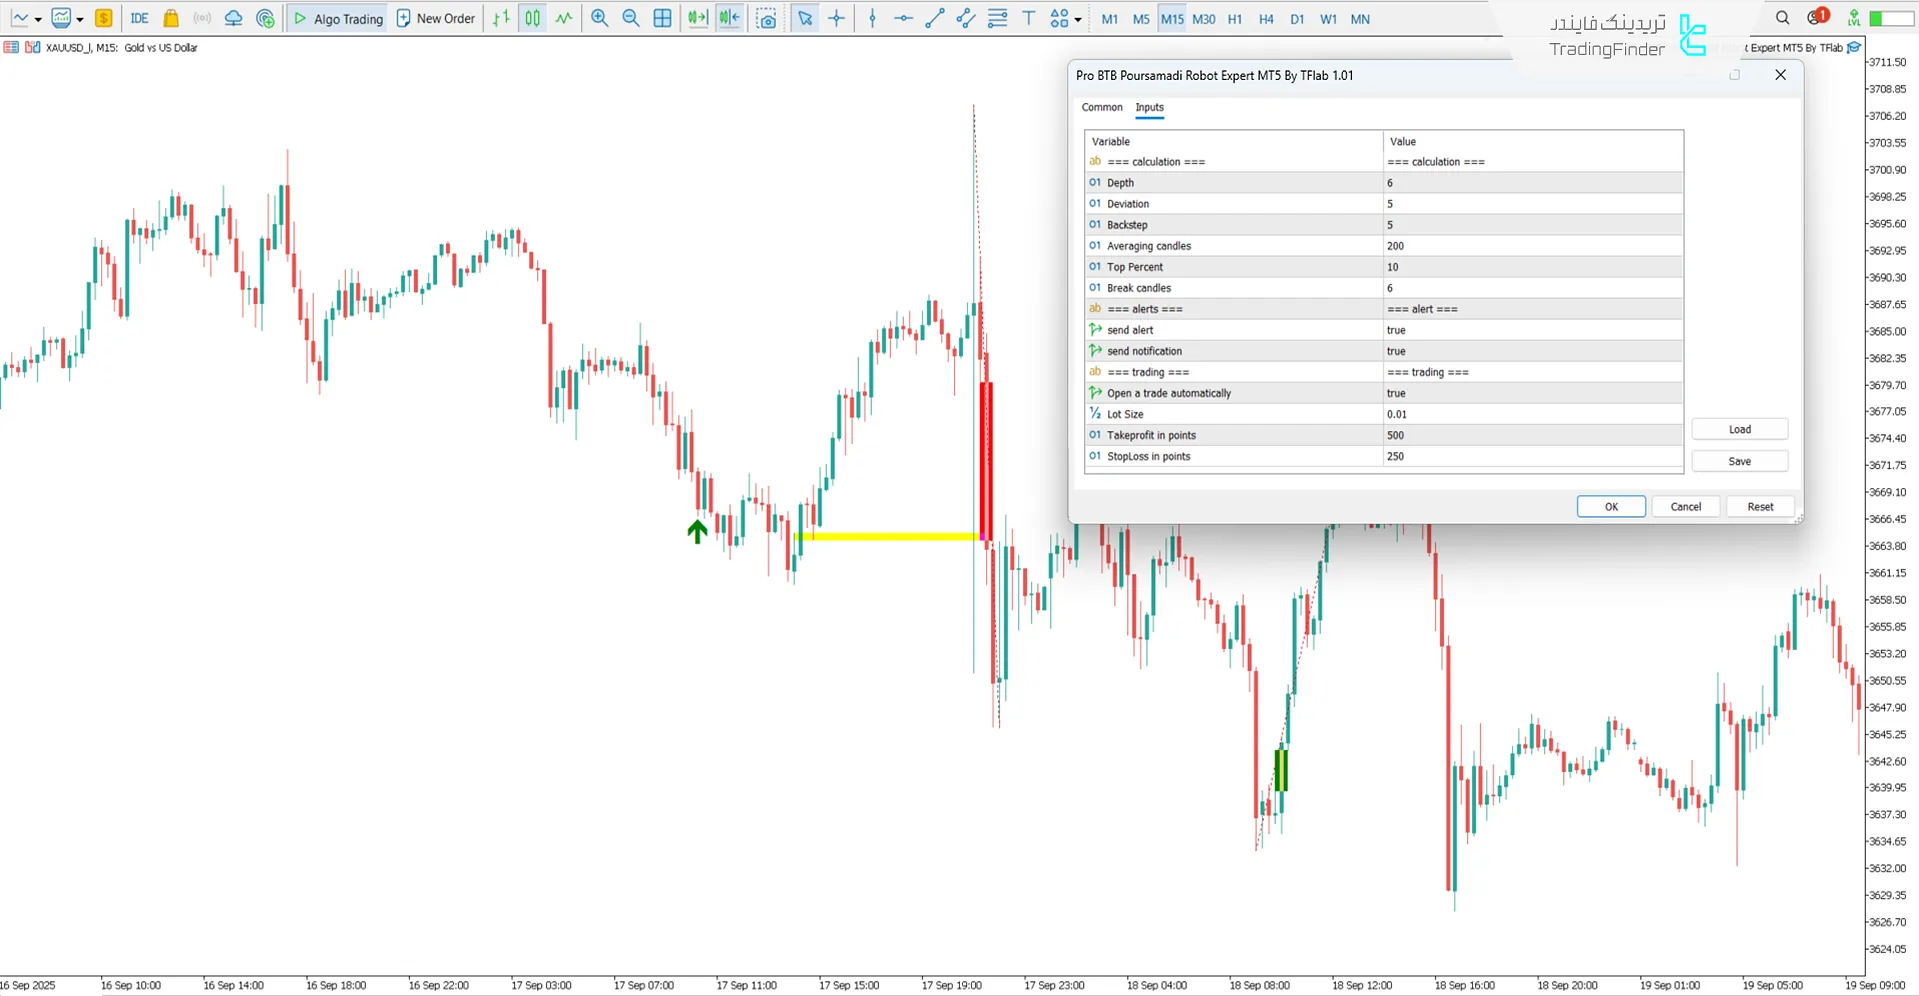
Task: Open the chart type dropdown arrow
Action: pyautogui.click(x=38, y=19)
